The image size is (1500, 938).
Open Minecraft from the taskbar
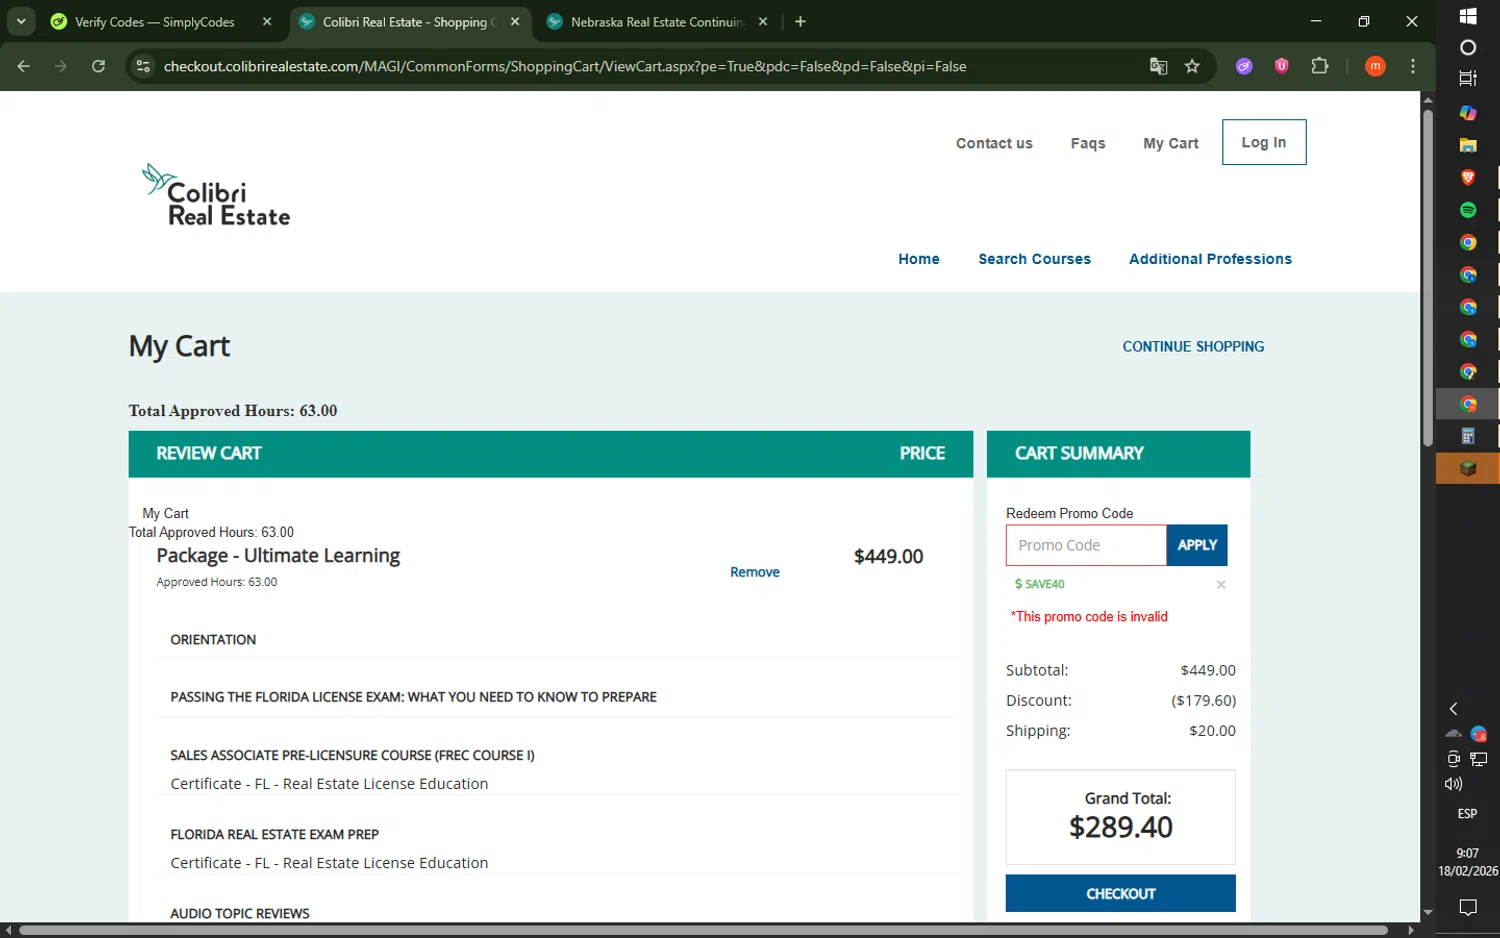[1468, 468]
